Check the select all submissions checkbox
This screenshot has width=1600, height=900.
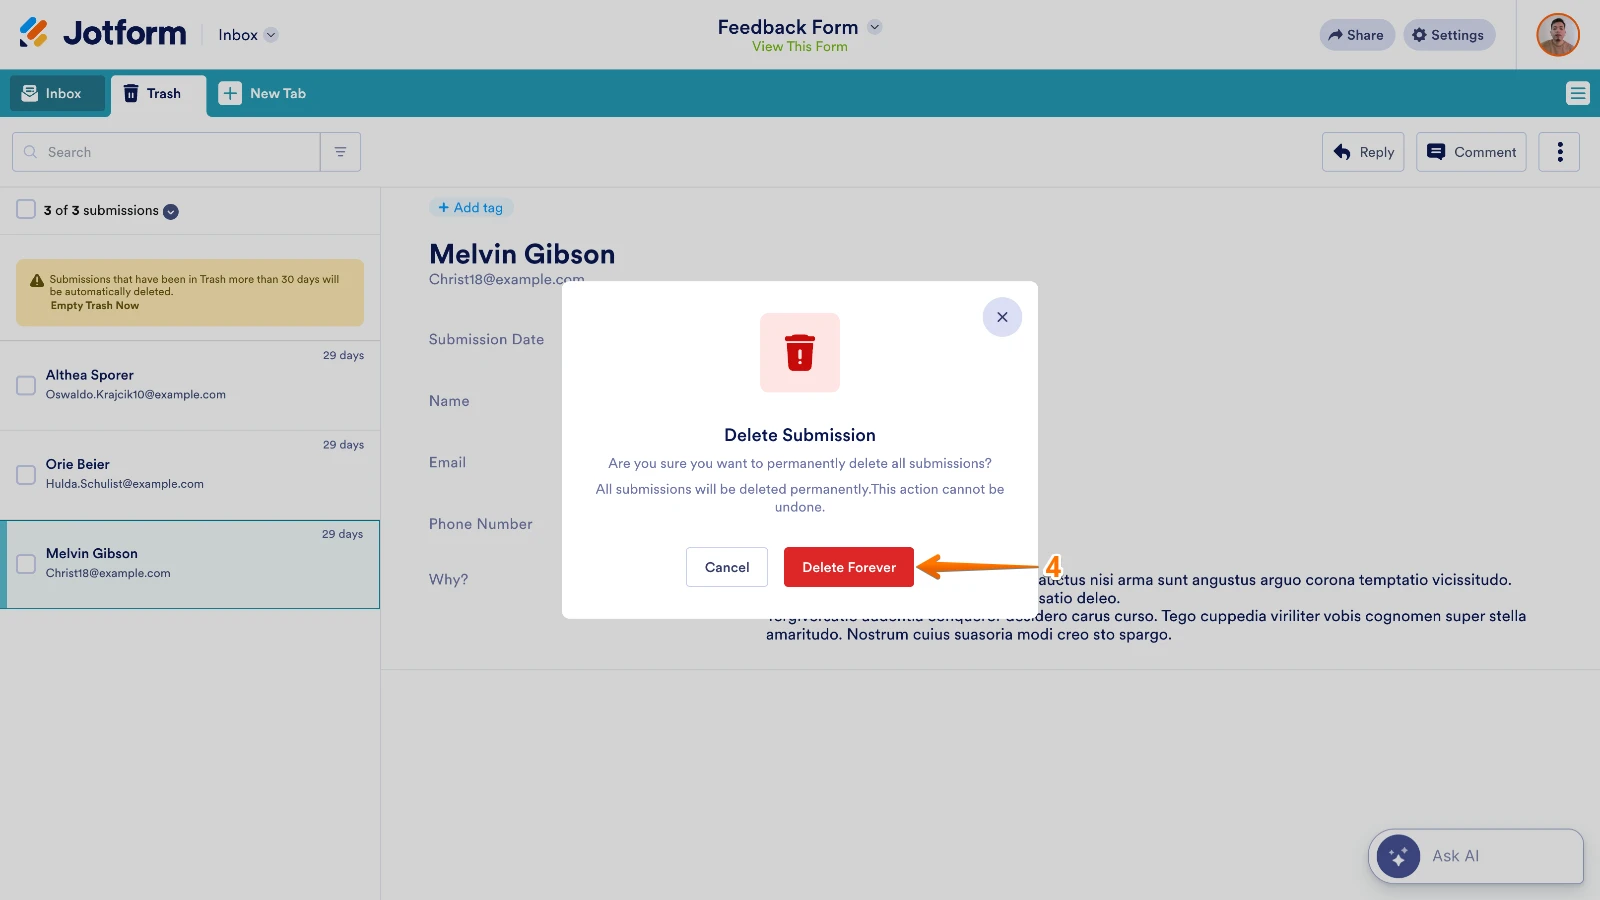26,210
